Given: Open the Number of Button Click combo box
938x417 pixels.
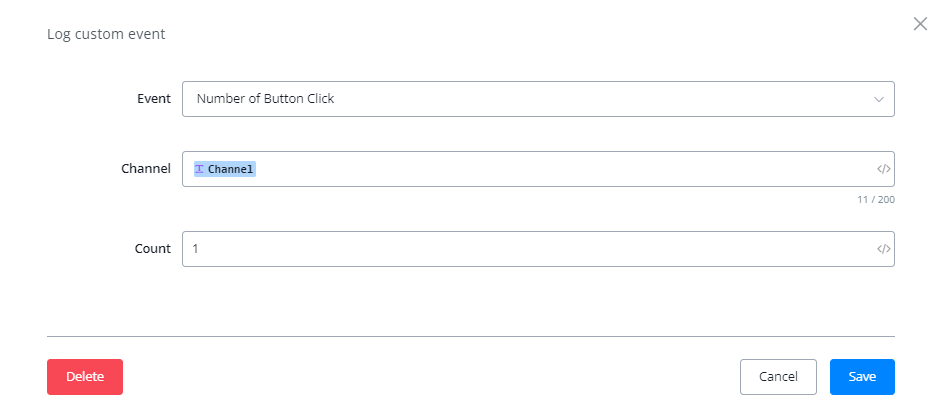Looking at the screenshot, I should coord(537,99).
